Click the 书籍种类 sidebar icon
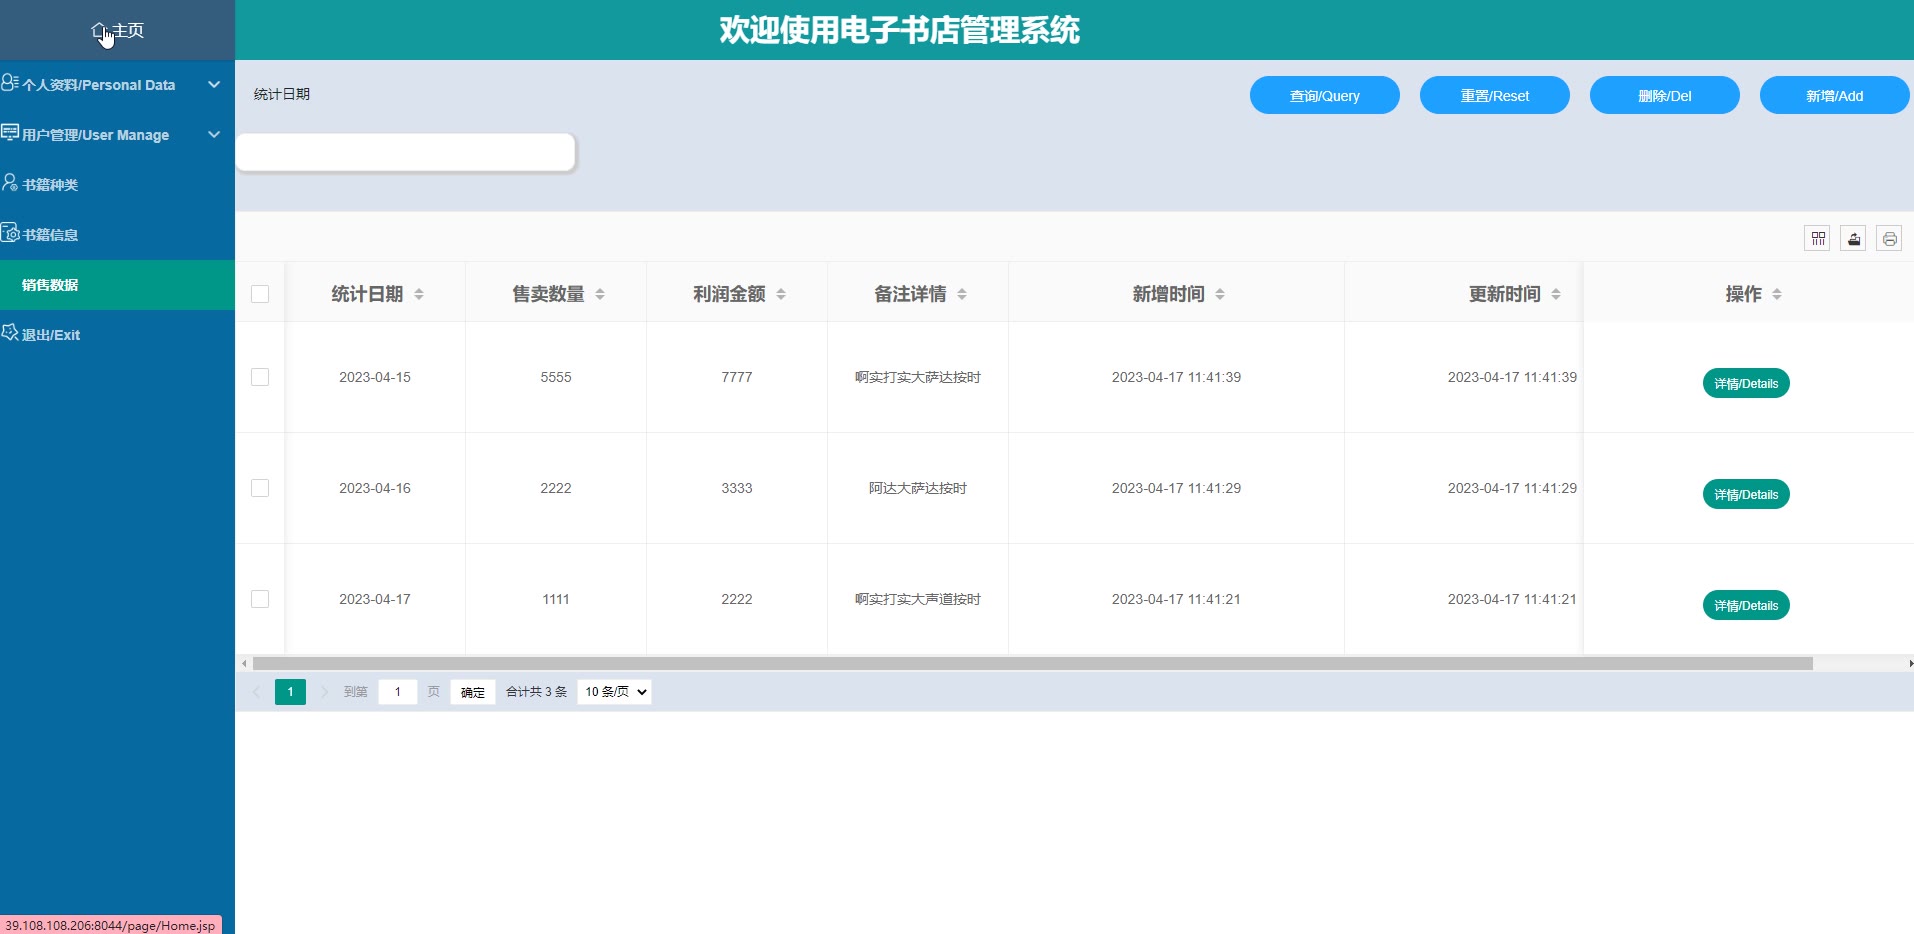 pyautogui.click(x=10, y=182)
